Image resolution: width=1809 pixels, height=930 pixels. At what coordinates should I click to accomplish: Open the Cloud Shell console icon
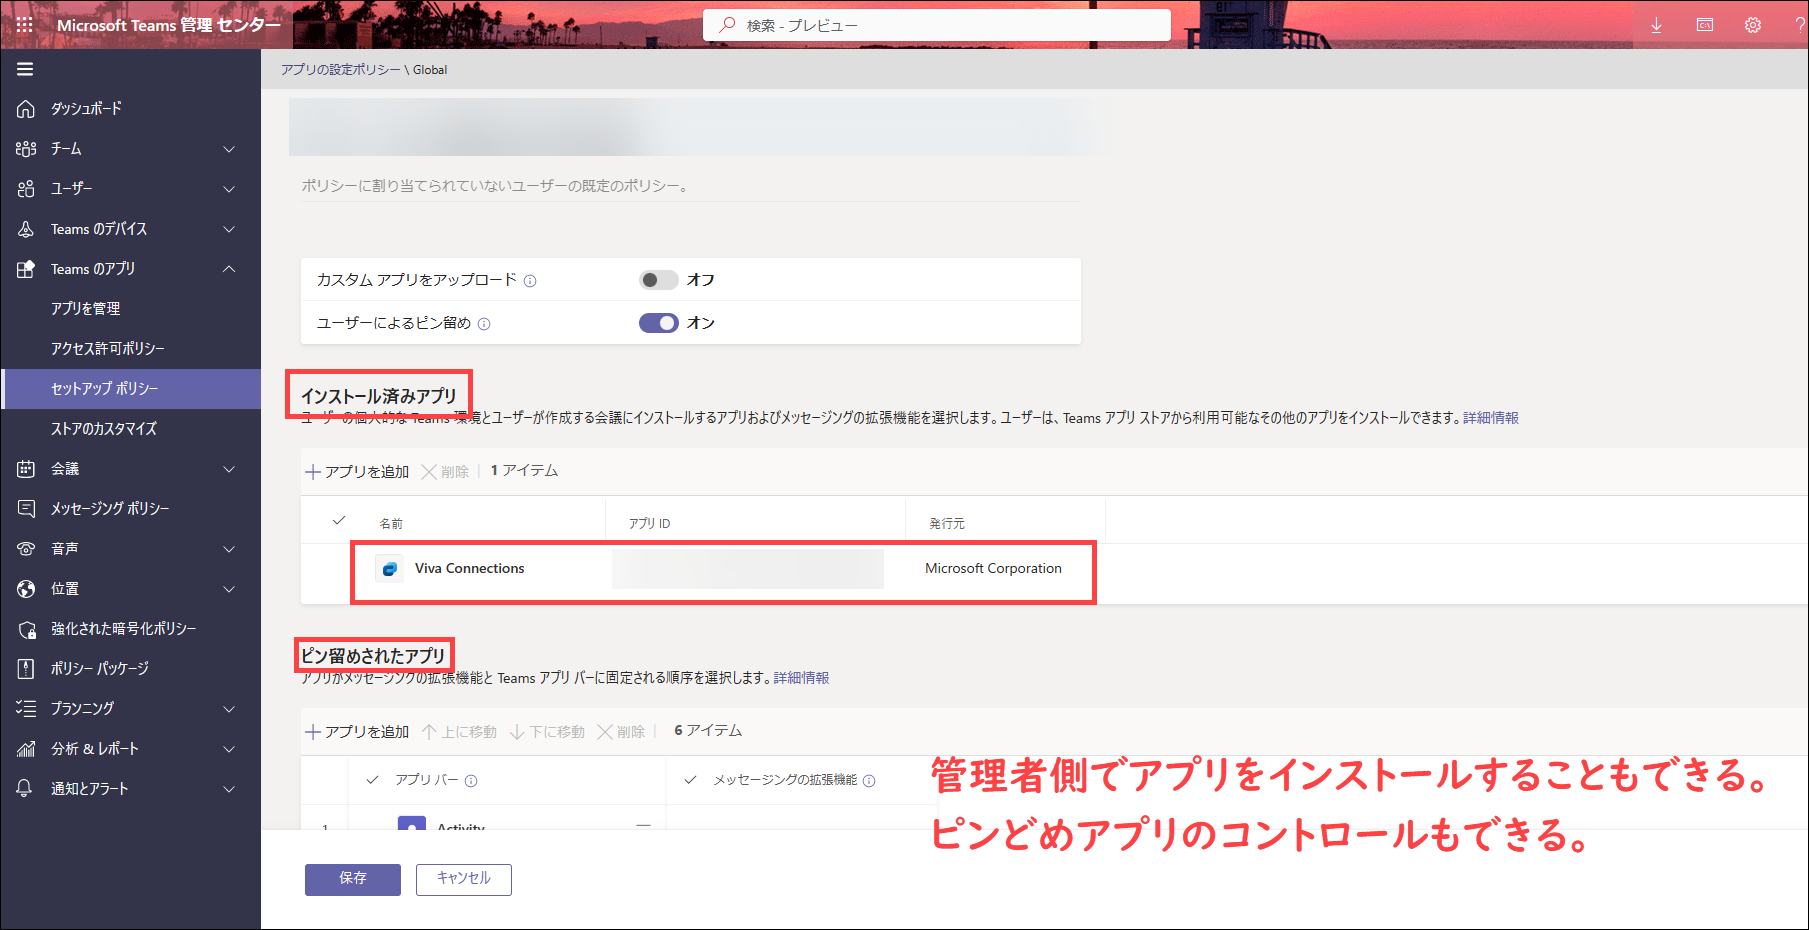[x=1705, y=25]
